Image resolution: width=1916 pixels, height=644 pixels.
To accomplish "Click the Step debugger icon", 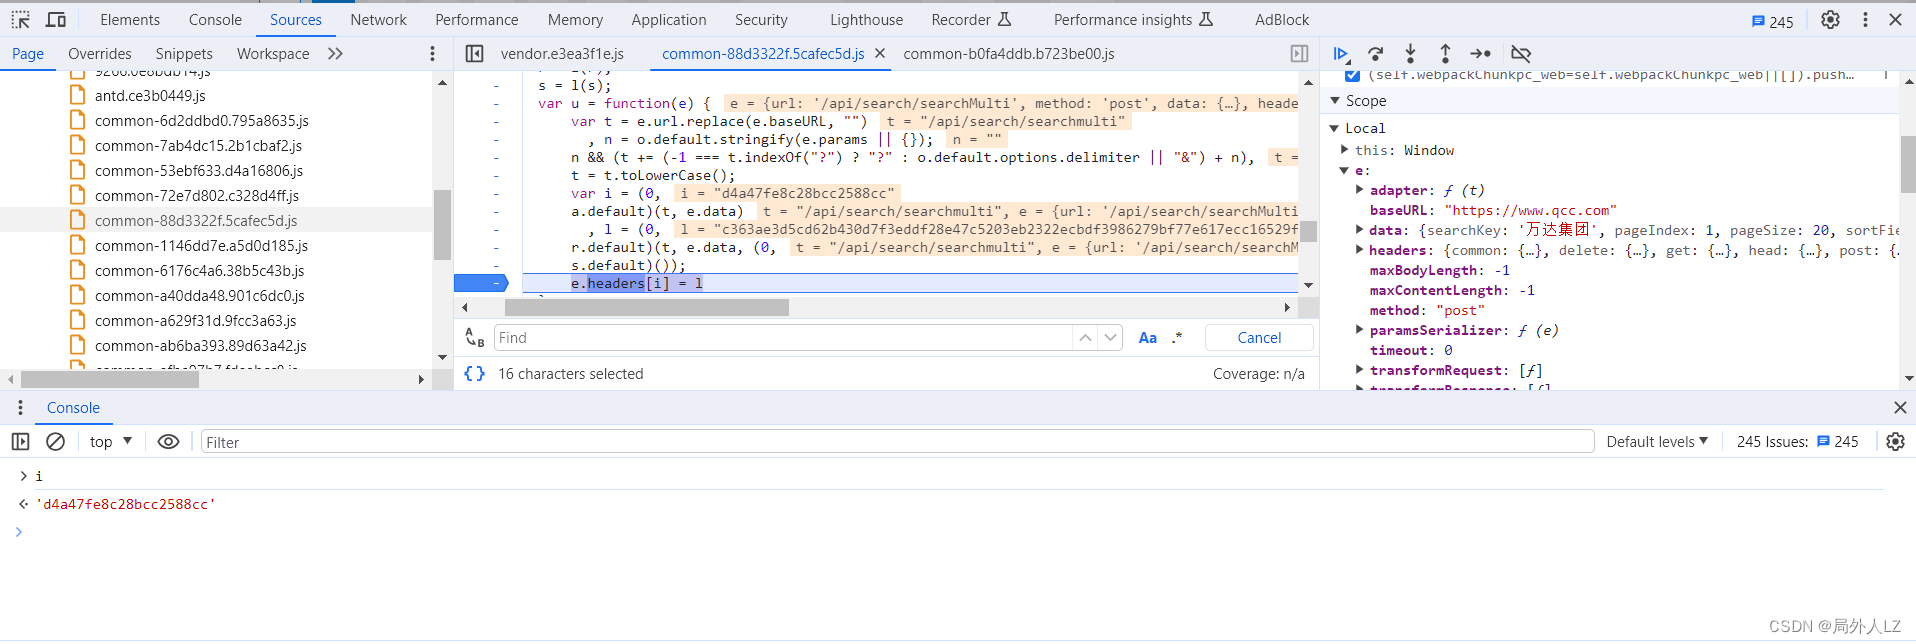I will click(1481, 54).
